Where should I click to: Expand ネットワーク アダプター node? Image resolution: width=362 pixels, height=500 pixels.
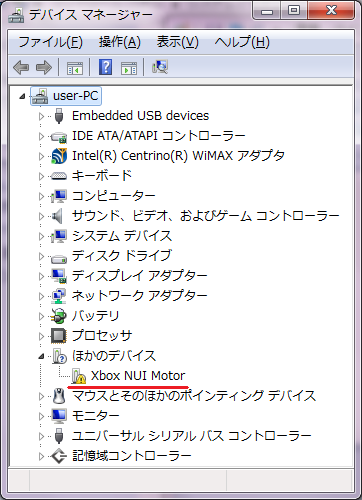[41, 296]
